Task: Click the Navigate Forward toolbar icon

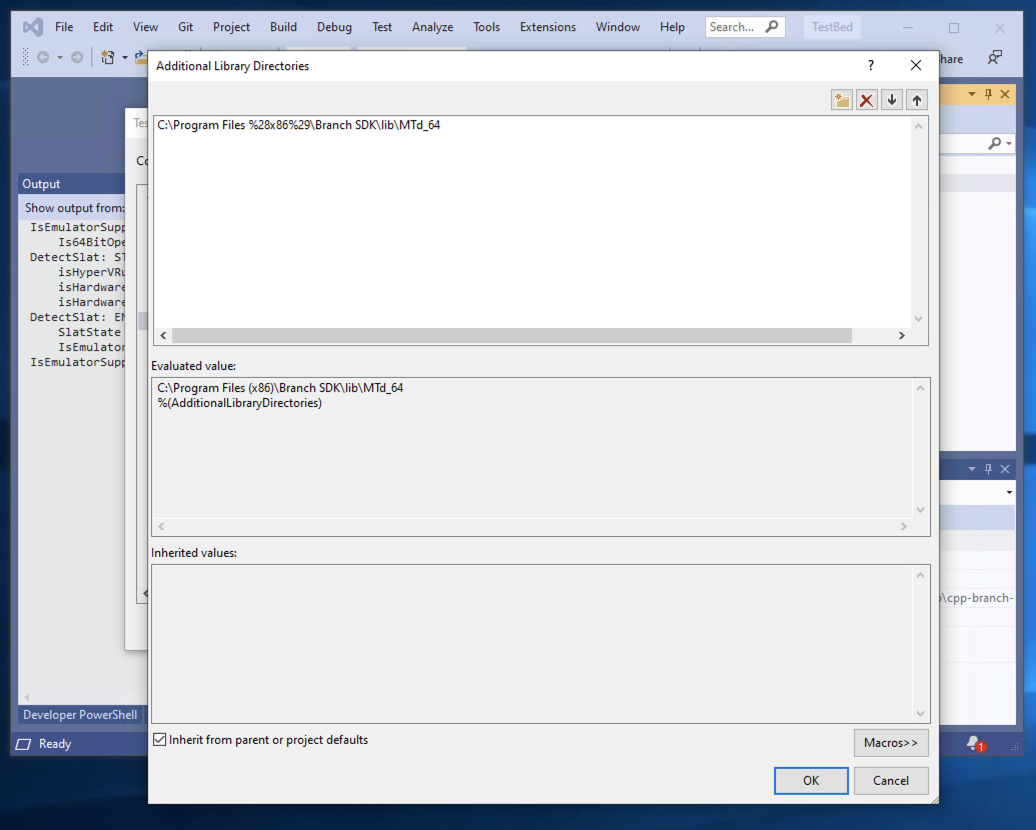Action: click(77, 57)
